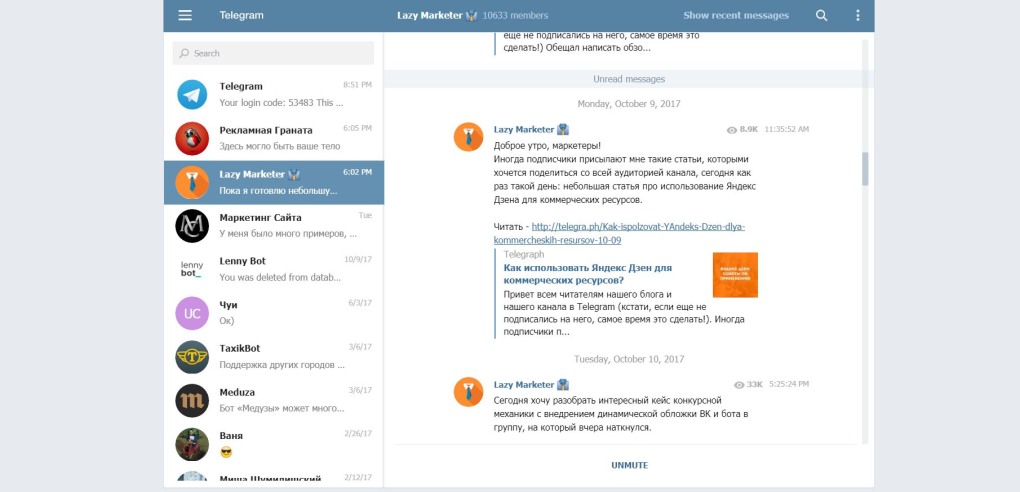Viewport: 1020px width, 492px height.
Task: Open TaxikBot chat avatar
Action: pyautogui.click(x=192, y=357)
